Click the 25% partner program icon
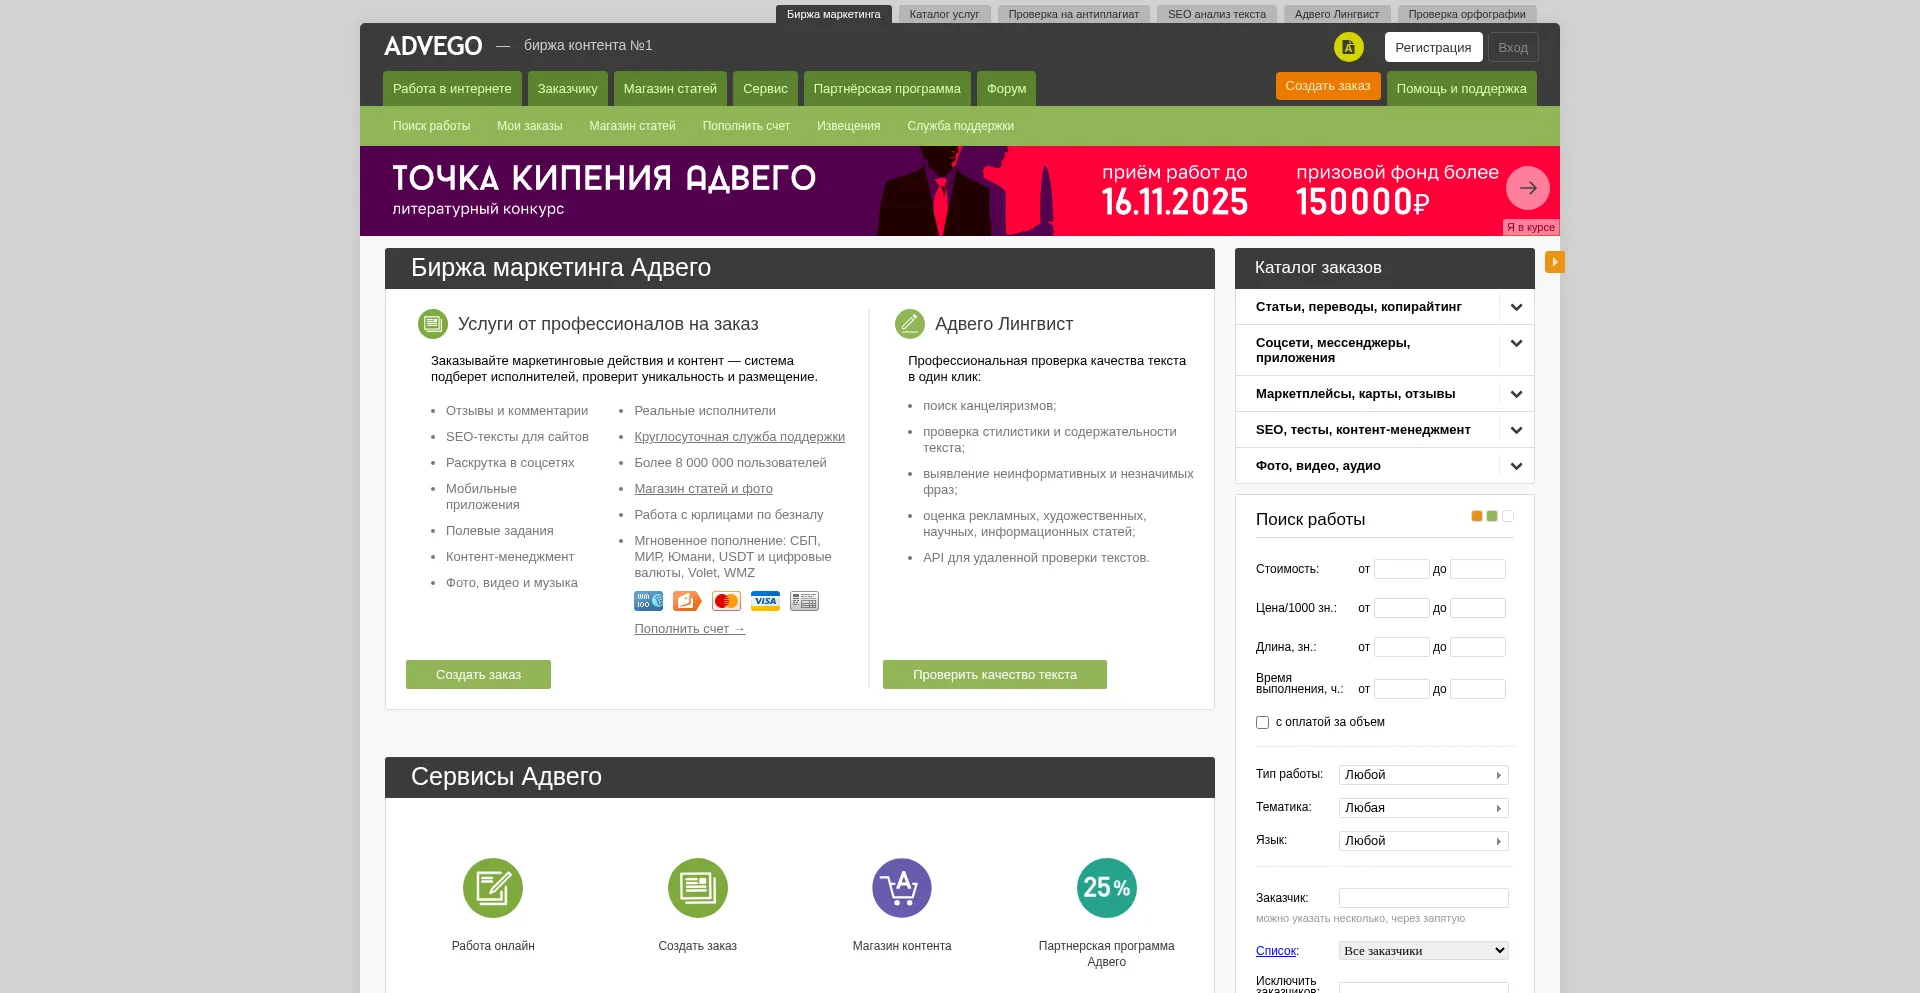Image resolution: width=1920 pixels, height=993 pixels. (1106, 888)
